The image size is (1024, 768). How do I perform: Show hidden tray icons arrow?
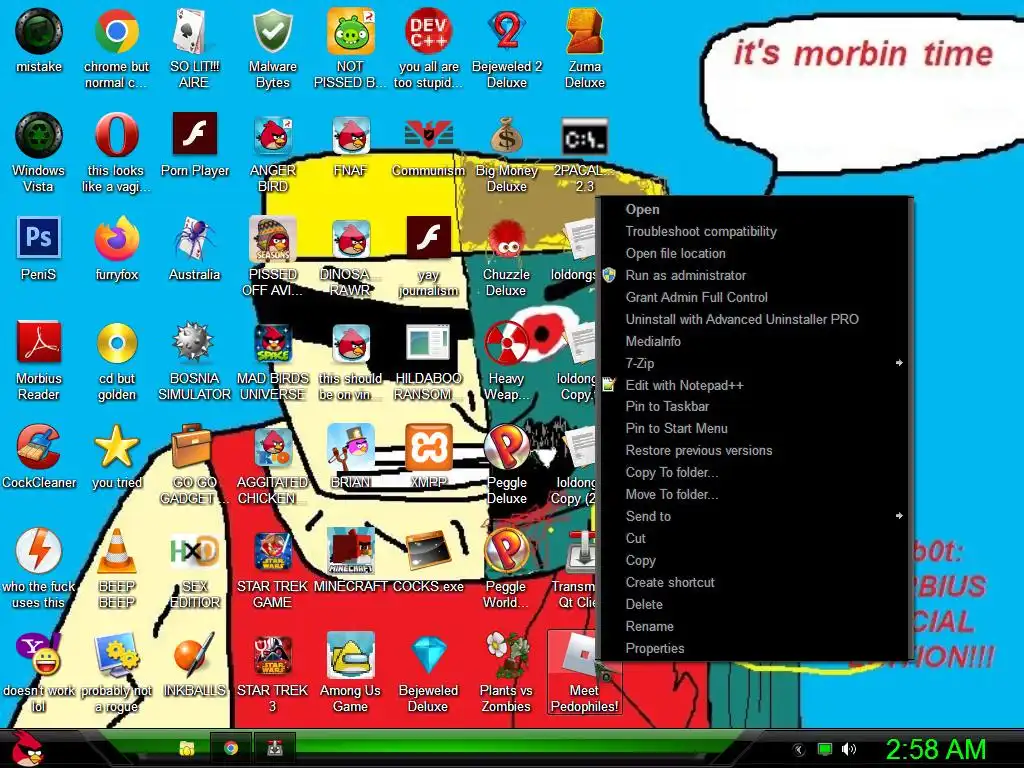point(799,750)
